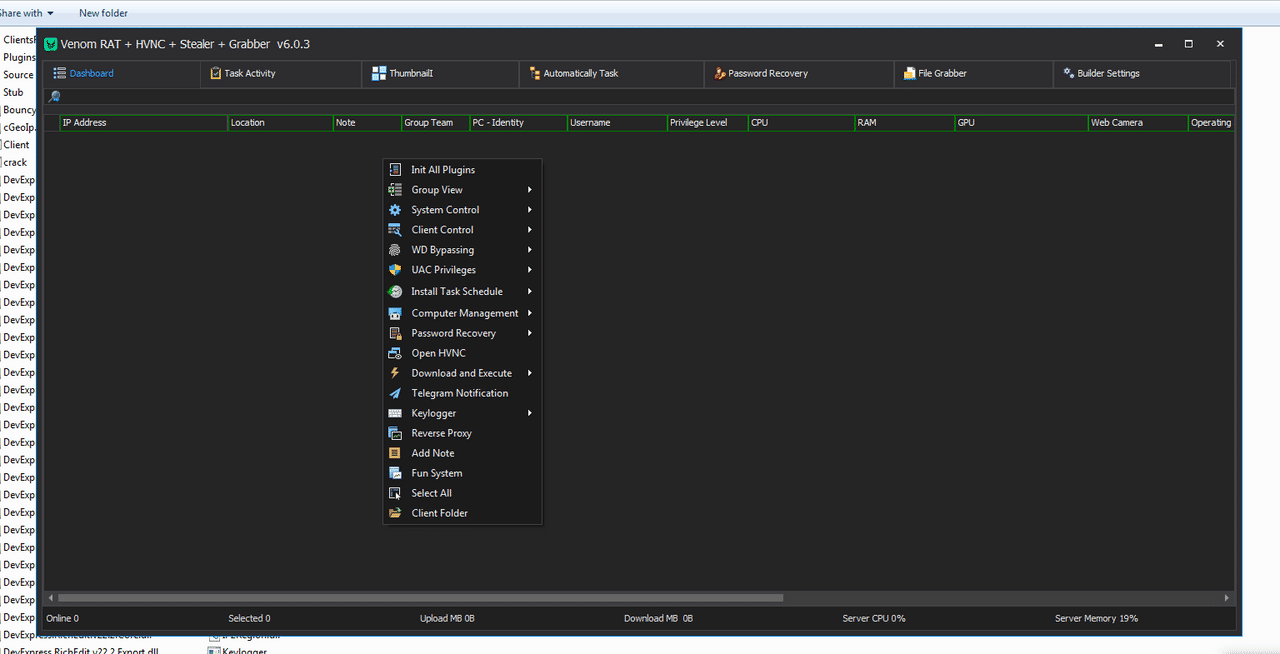Switch to the Task Activity tab

(252, 73)
